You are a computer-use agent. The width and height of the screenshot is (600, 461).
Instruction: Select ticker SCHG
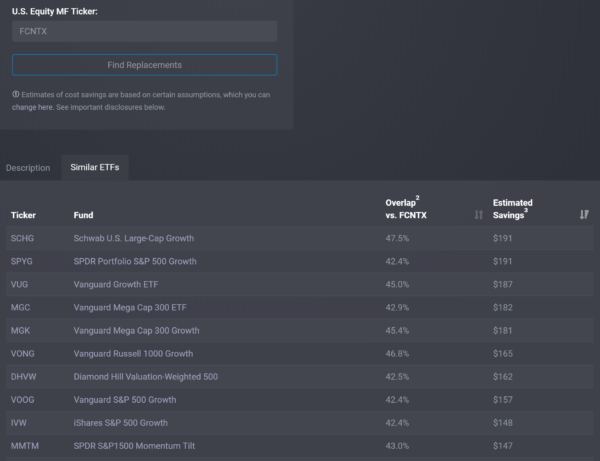[22, 238]
